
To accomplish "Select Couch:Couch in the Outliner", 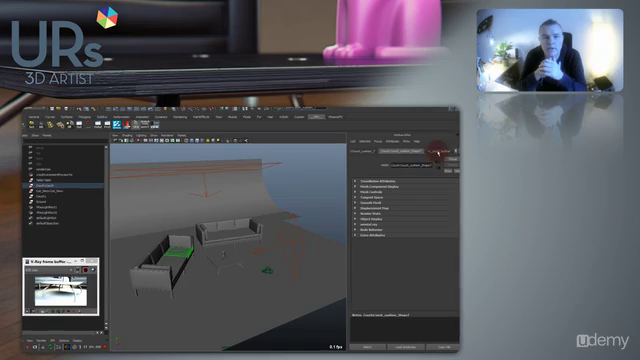I will pyautogui.click(x=45, y=185).
